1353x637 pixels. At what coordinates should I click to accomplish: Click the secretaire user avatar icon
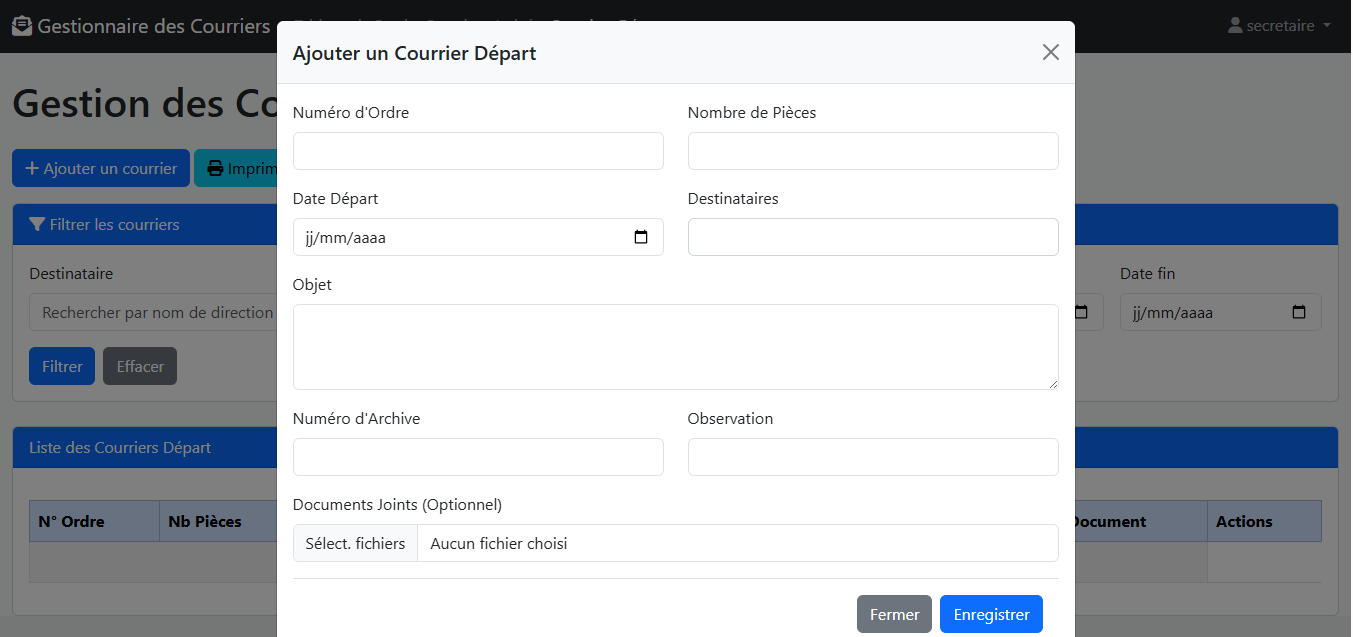point(1235,26)
